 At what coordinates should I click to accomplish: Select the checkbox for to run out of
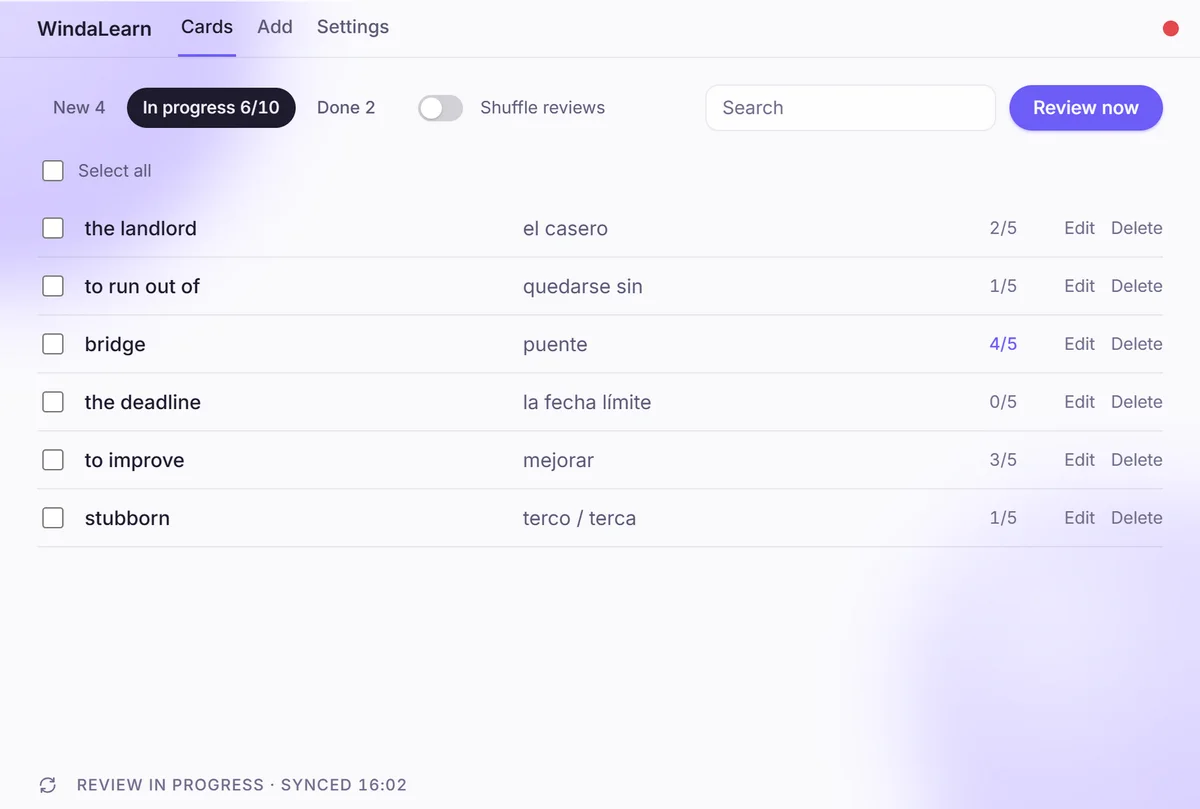pos(53,286)
